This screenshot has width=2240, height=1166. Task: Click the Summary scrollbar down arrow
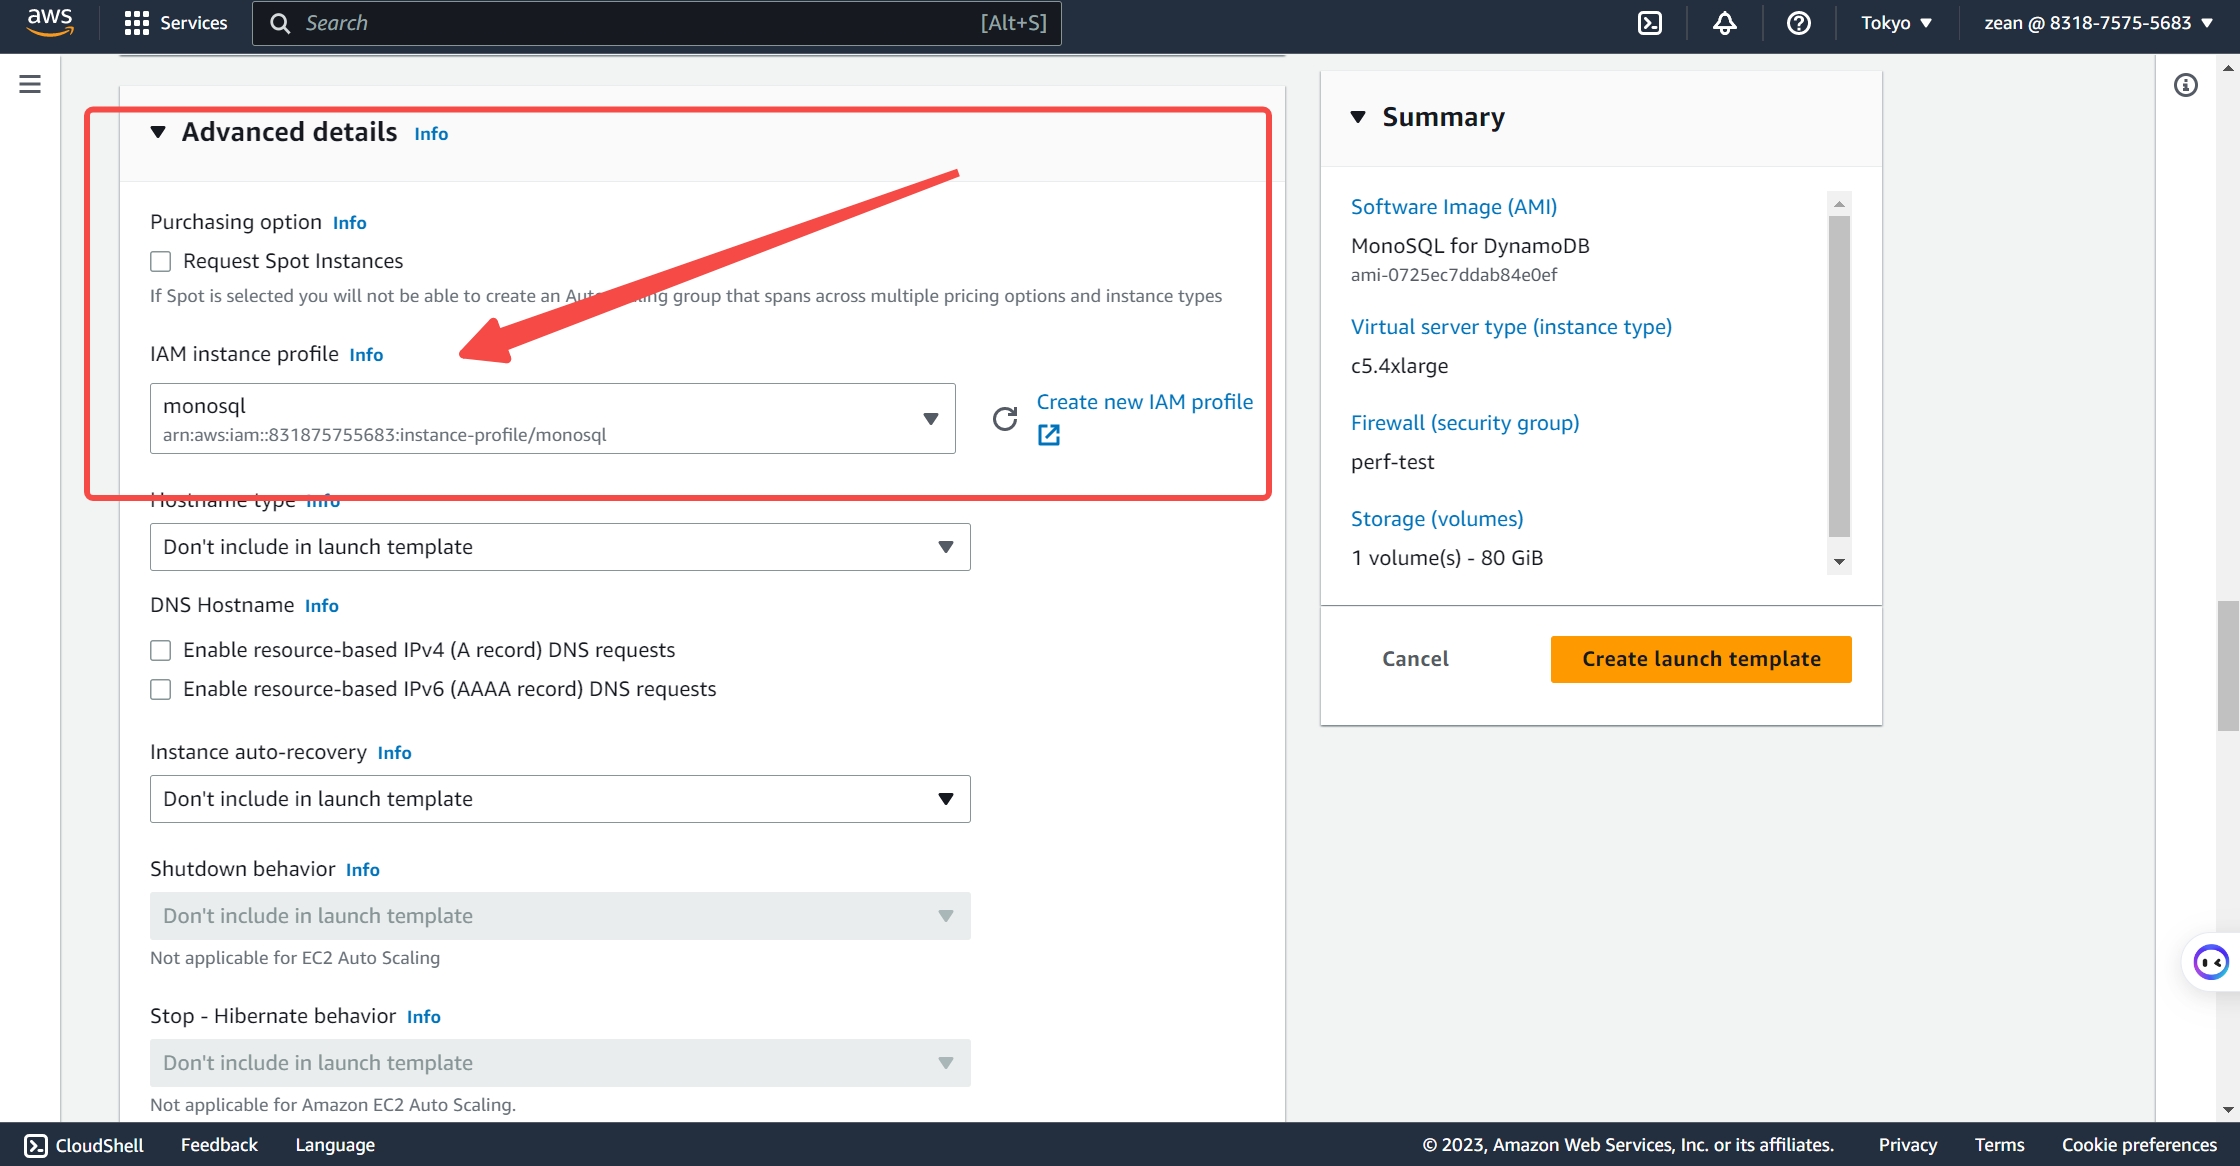coord(1839,562)
